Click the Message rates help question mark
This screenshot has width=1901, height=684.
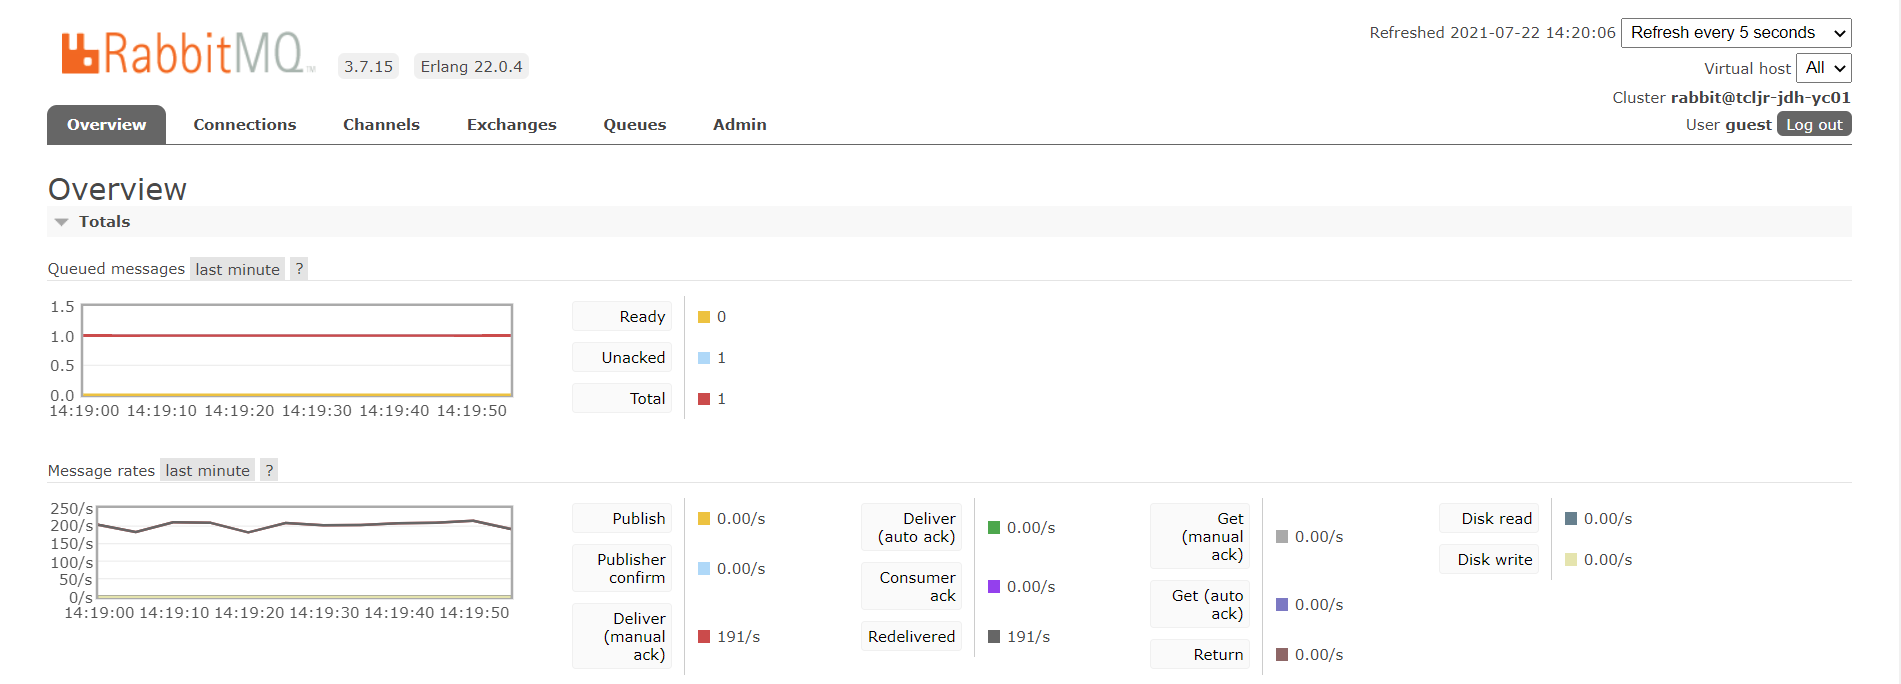(268, 471)
